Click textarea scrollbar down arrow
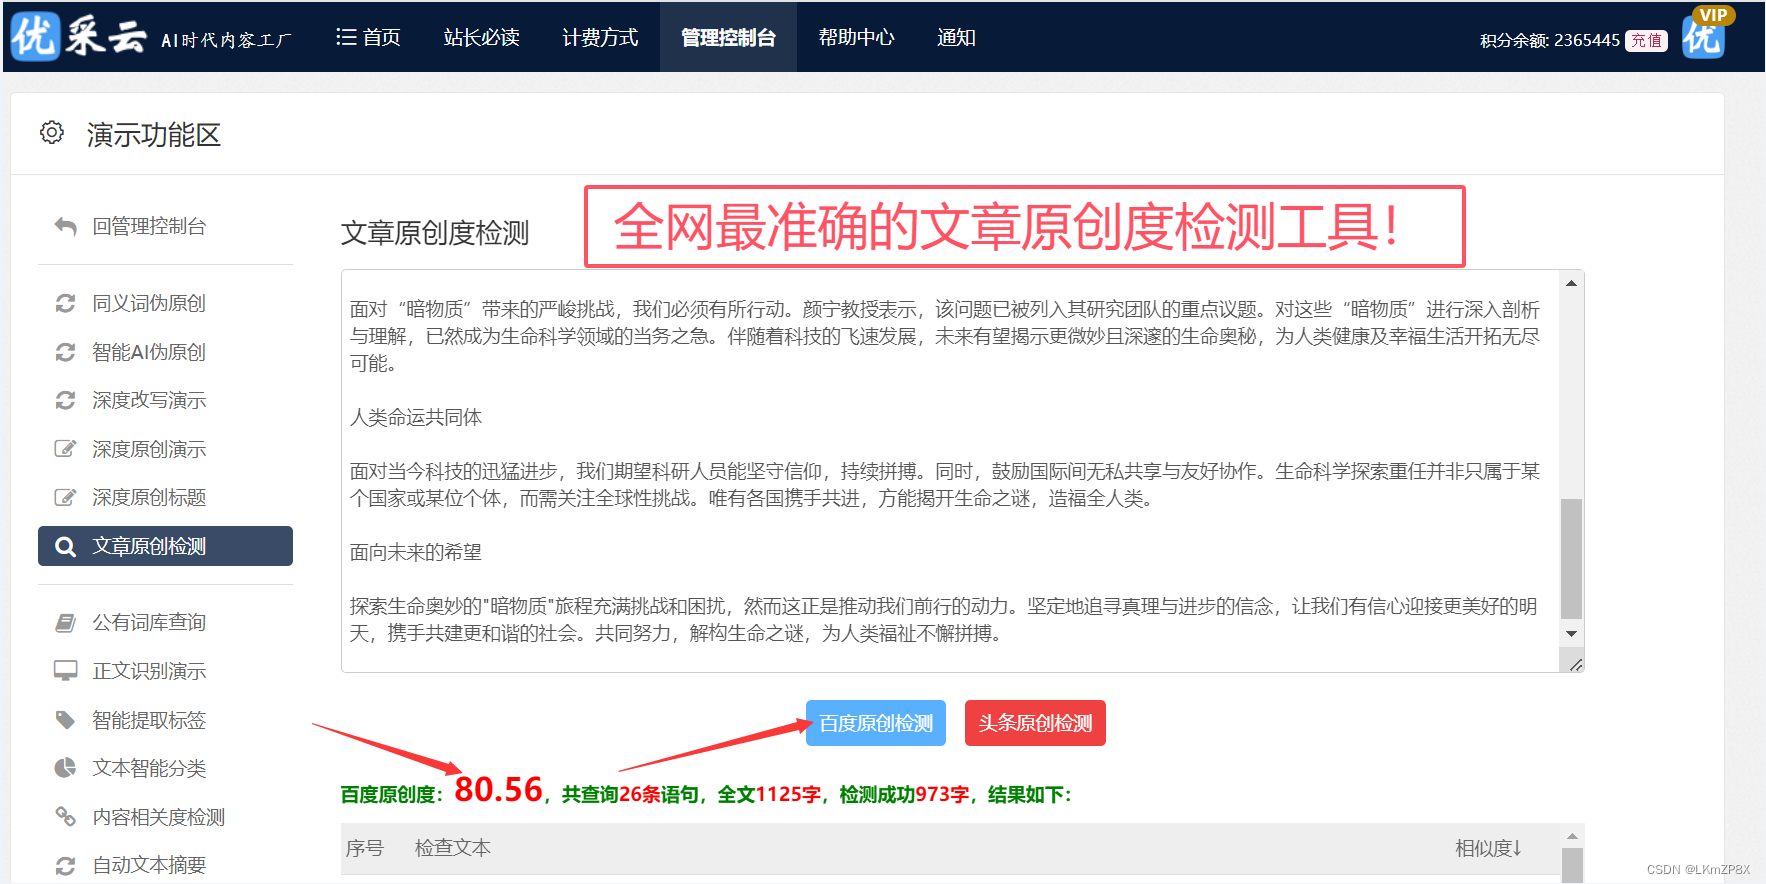The image size is (1766, 884). pyautogui.click(x=1572, y=634)
